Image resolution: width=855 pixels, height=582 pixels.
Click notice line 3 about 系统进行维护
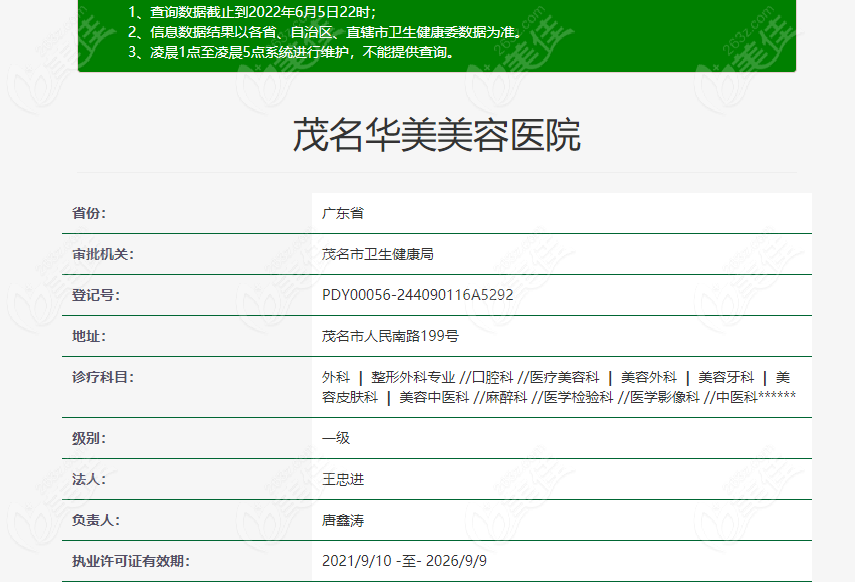[291, 52]
